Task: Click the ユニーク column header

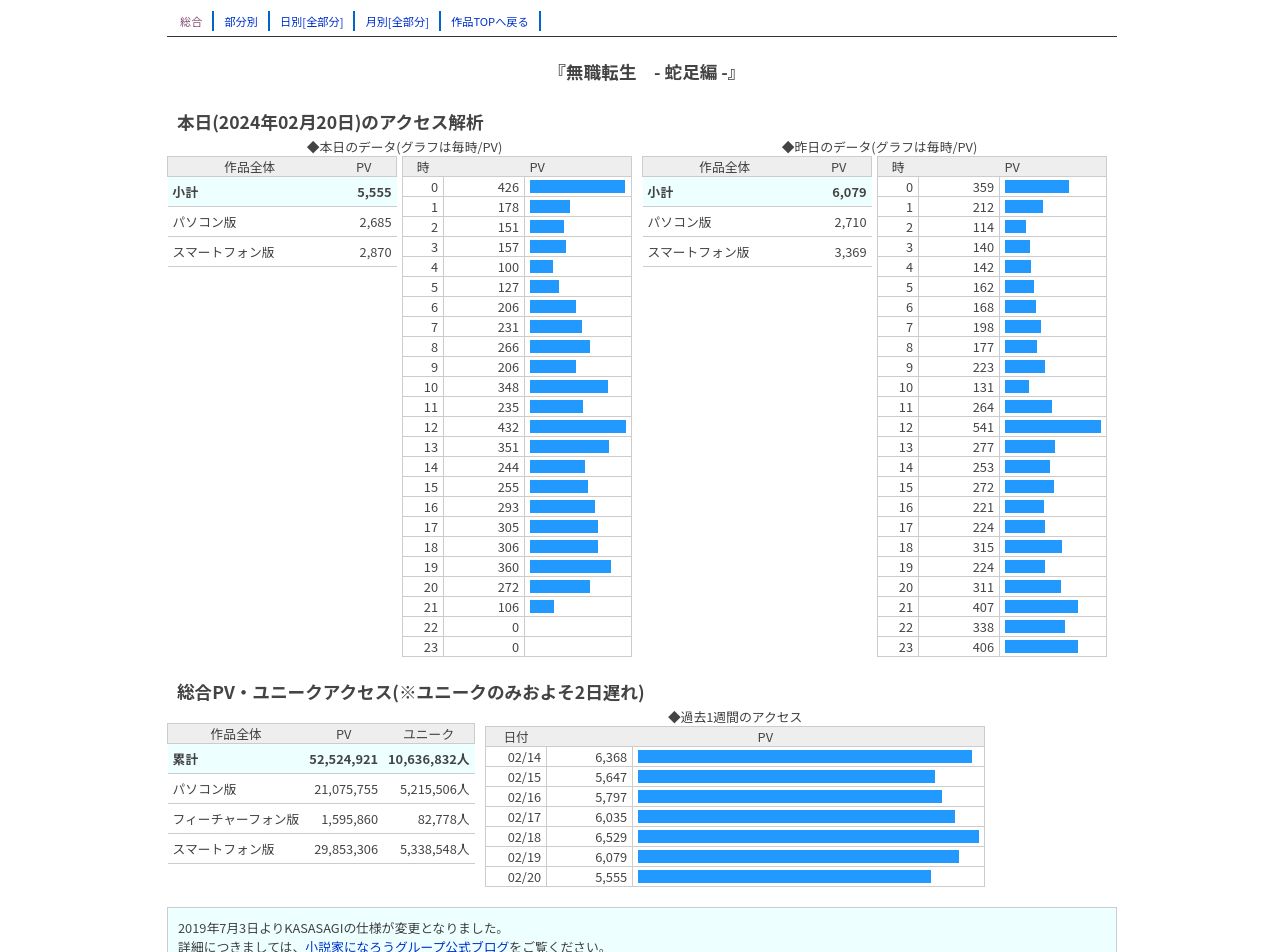Action: [x=429, y=734]
